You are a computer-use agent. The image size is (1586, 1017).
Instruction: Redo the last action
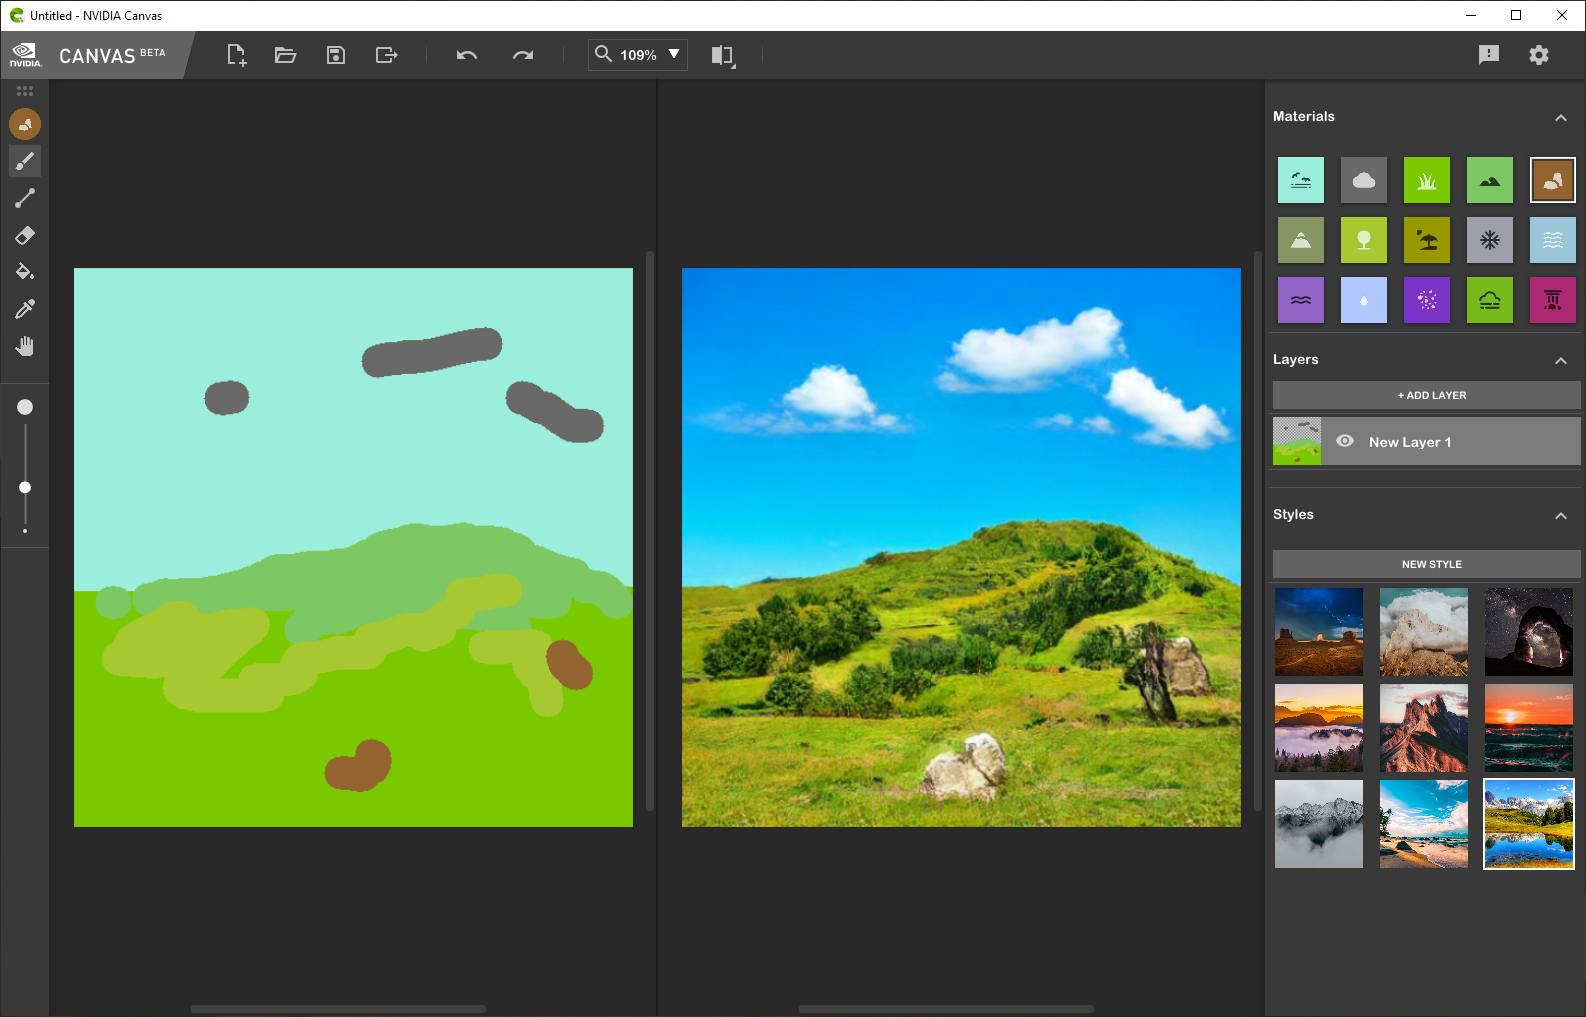pyautogui.click(x=523, y=55)
